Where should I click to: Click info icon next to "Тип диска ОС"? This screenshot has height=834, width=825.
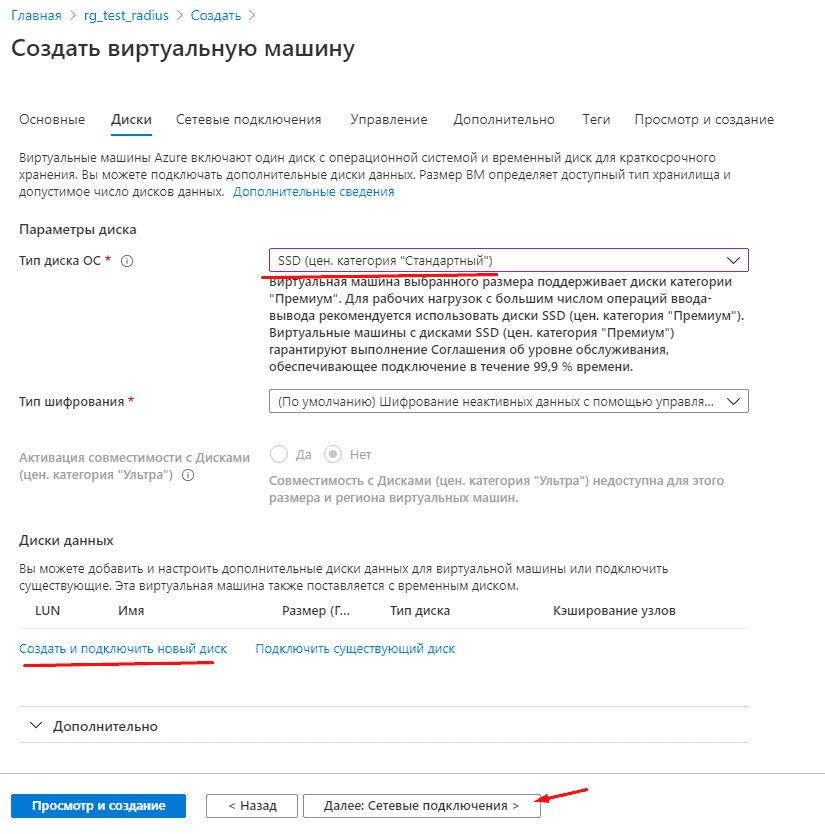click(127, 261)
